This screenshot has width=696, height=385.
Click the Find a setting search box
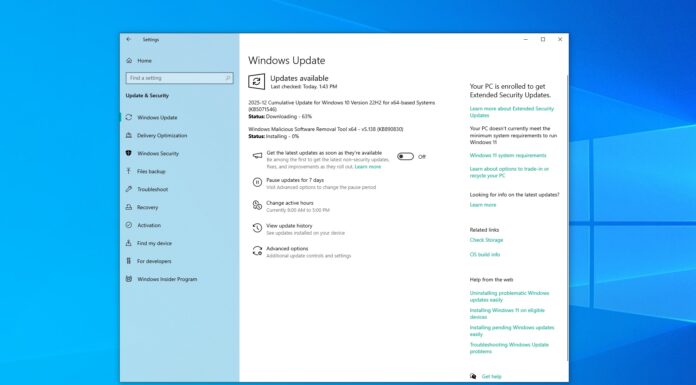[179, 78]
